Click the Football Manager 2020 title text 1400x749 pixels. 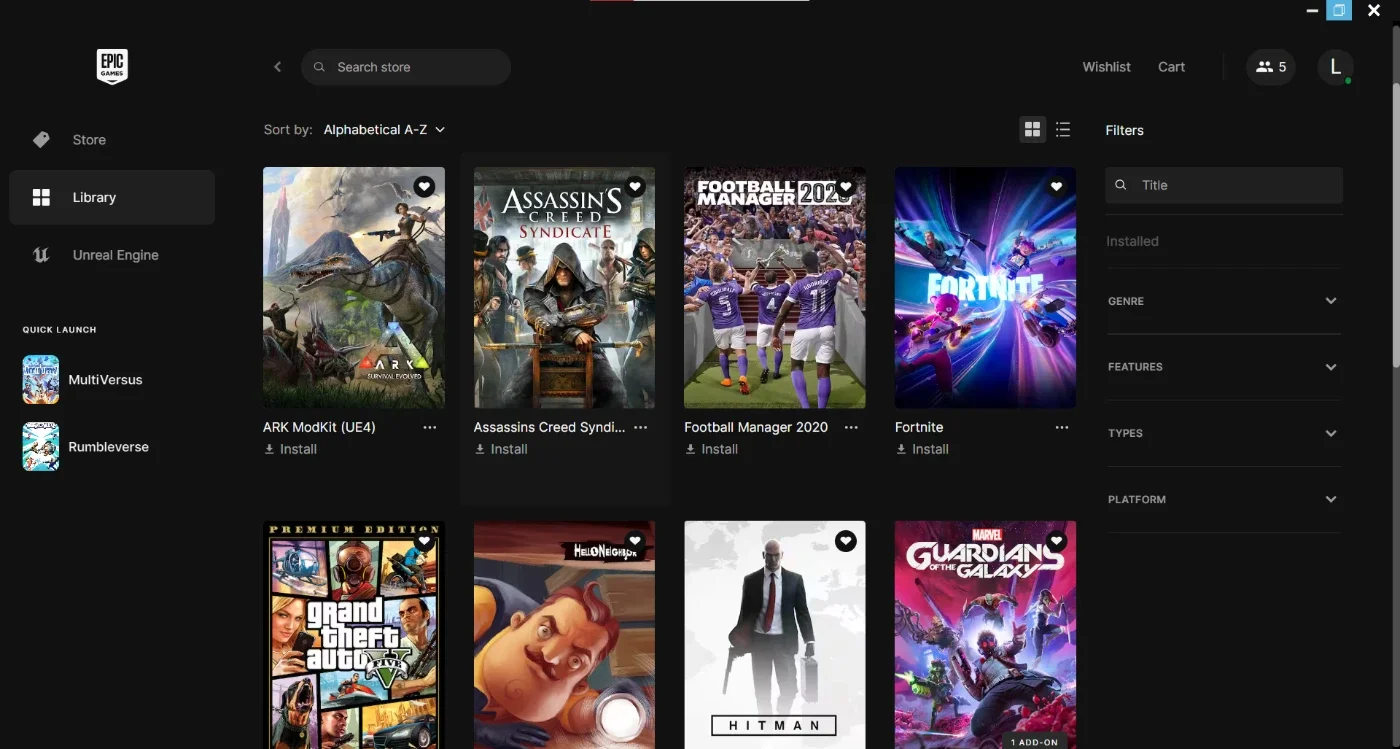tap(756, 427)
